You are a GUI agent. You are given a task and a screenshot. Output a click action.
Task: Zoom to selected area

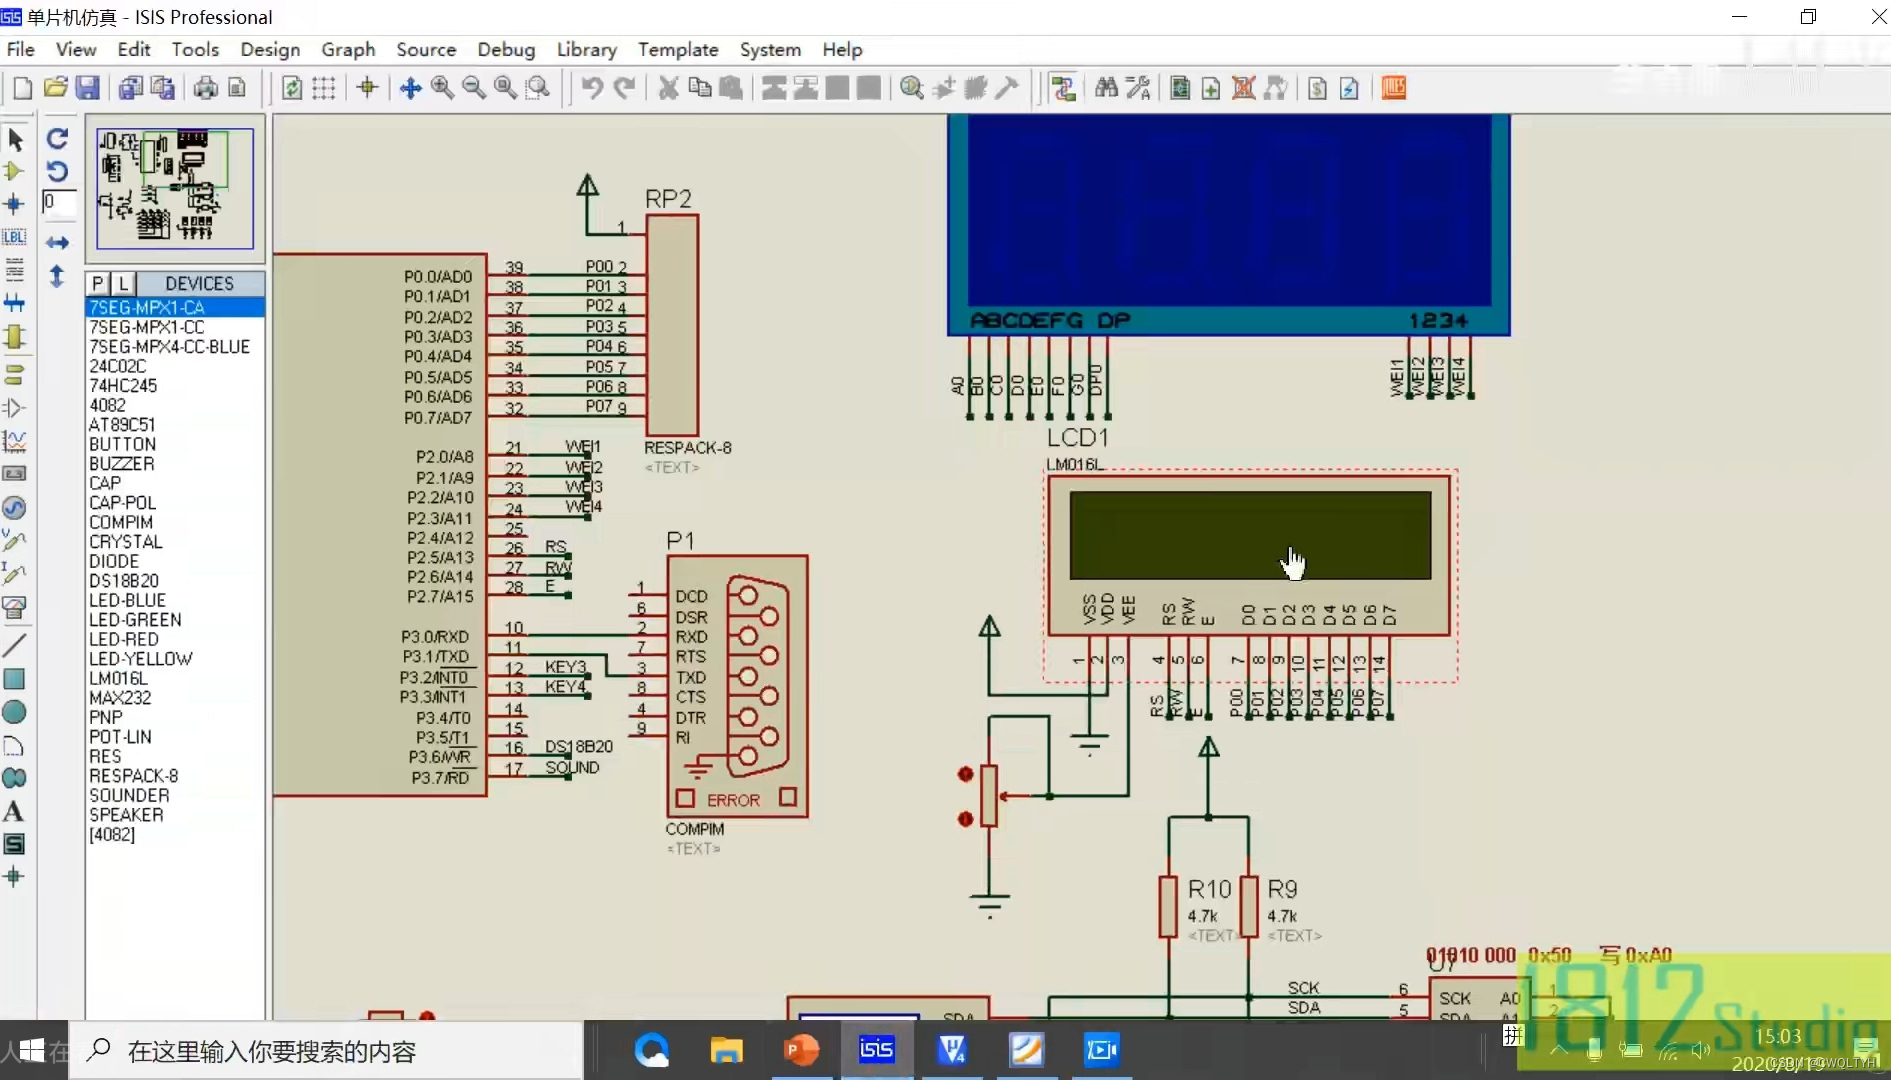(x=538, y=88)
